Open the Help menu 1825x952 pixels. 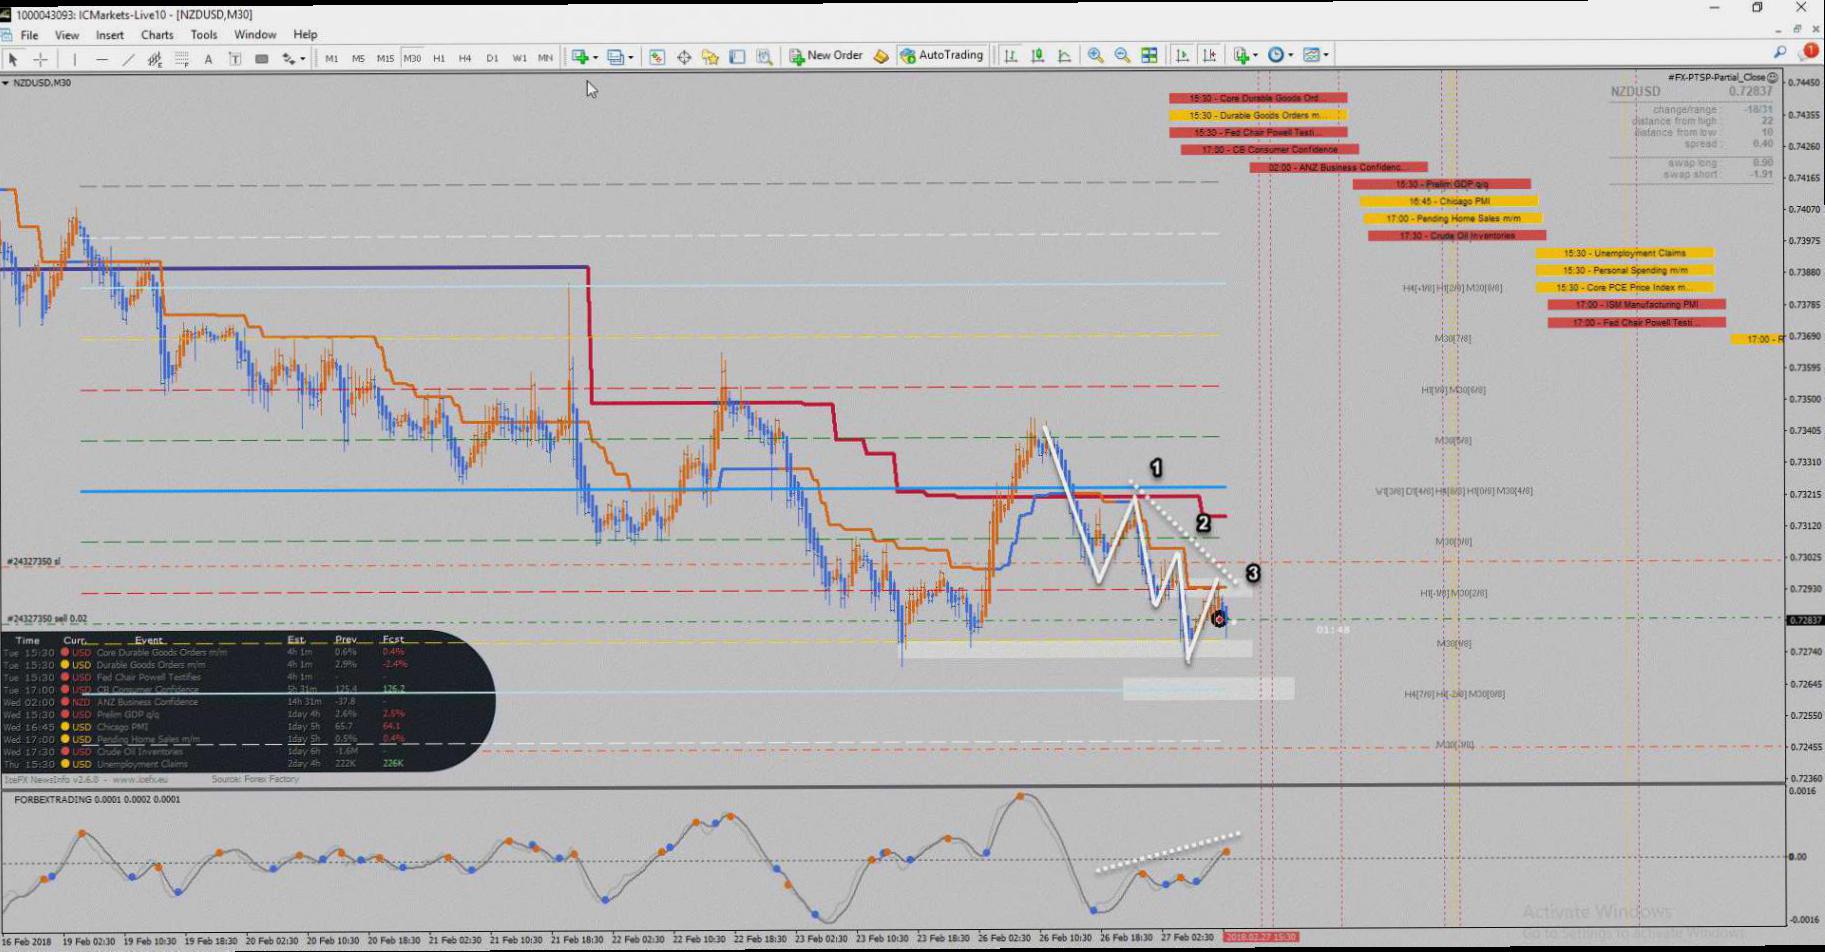click(x=305, y=35)
